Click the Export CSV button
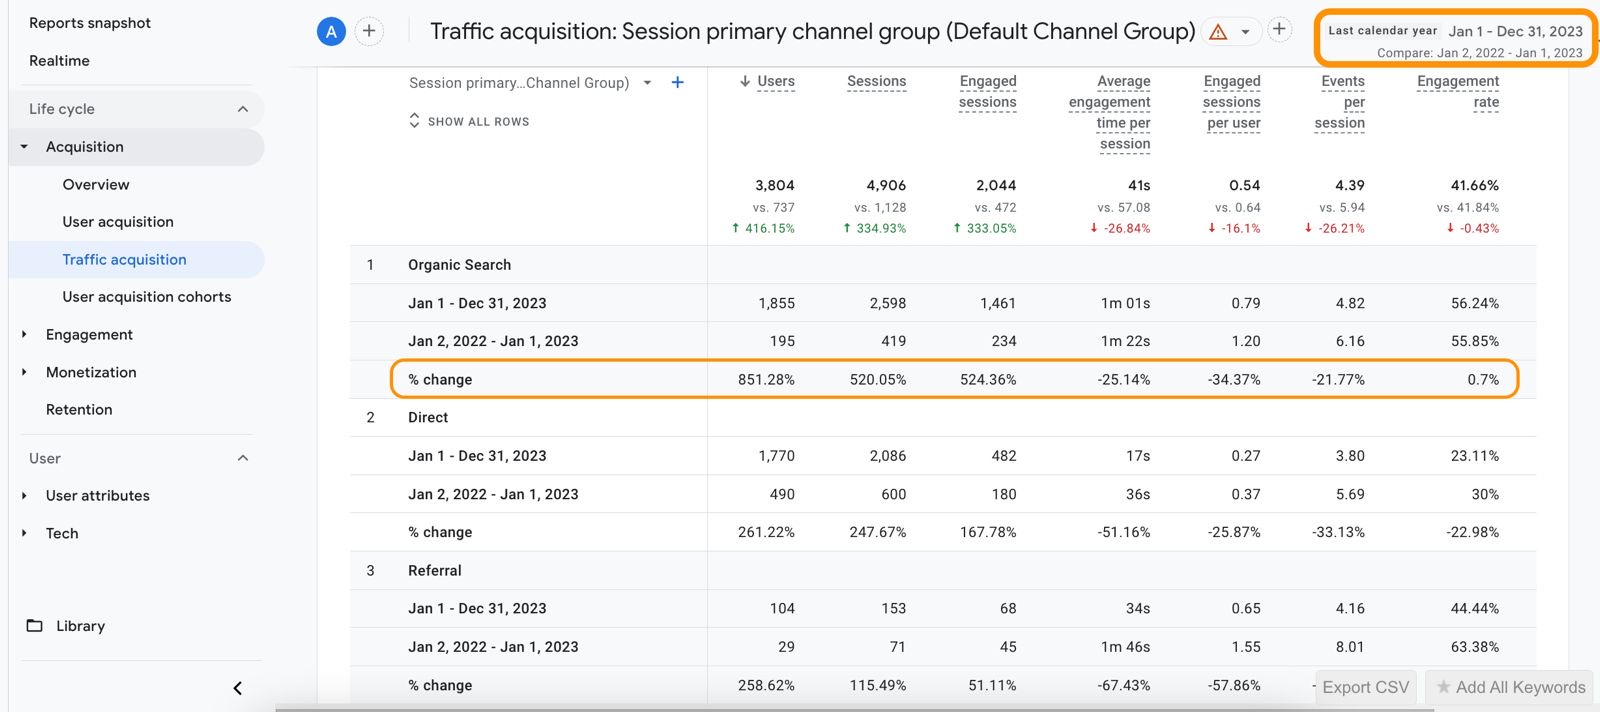Viewport: 1600px width, 712px height. [x=1365, y=687]
